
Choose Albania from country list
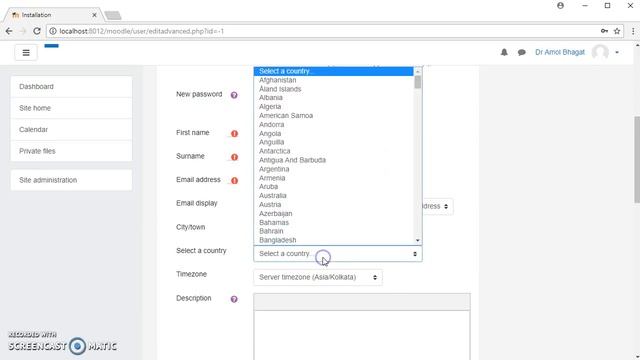[333, 98]
